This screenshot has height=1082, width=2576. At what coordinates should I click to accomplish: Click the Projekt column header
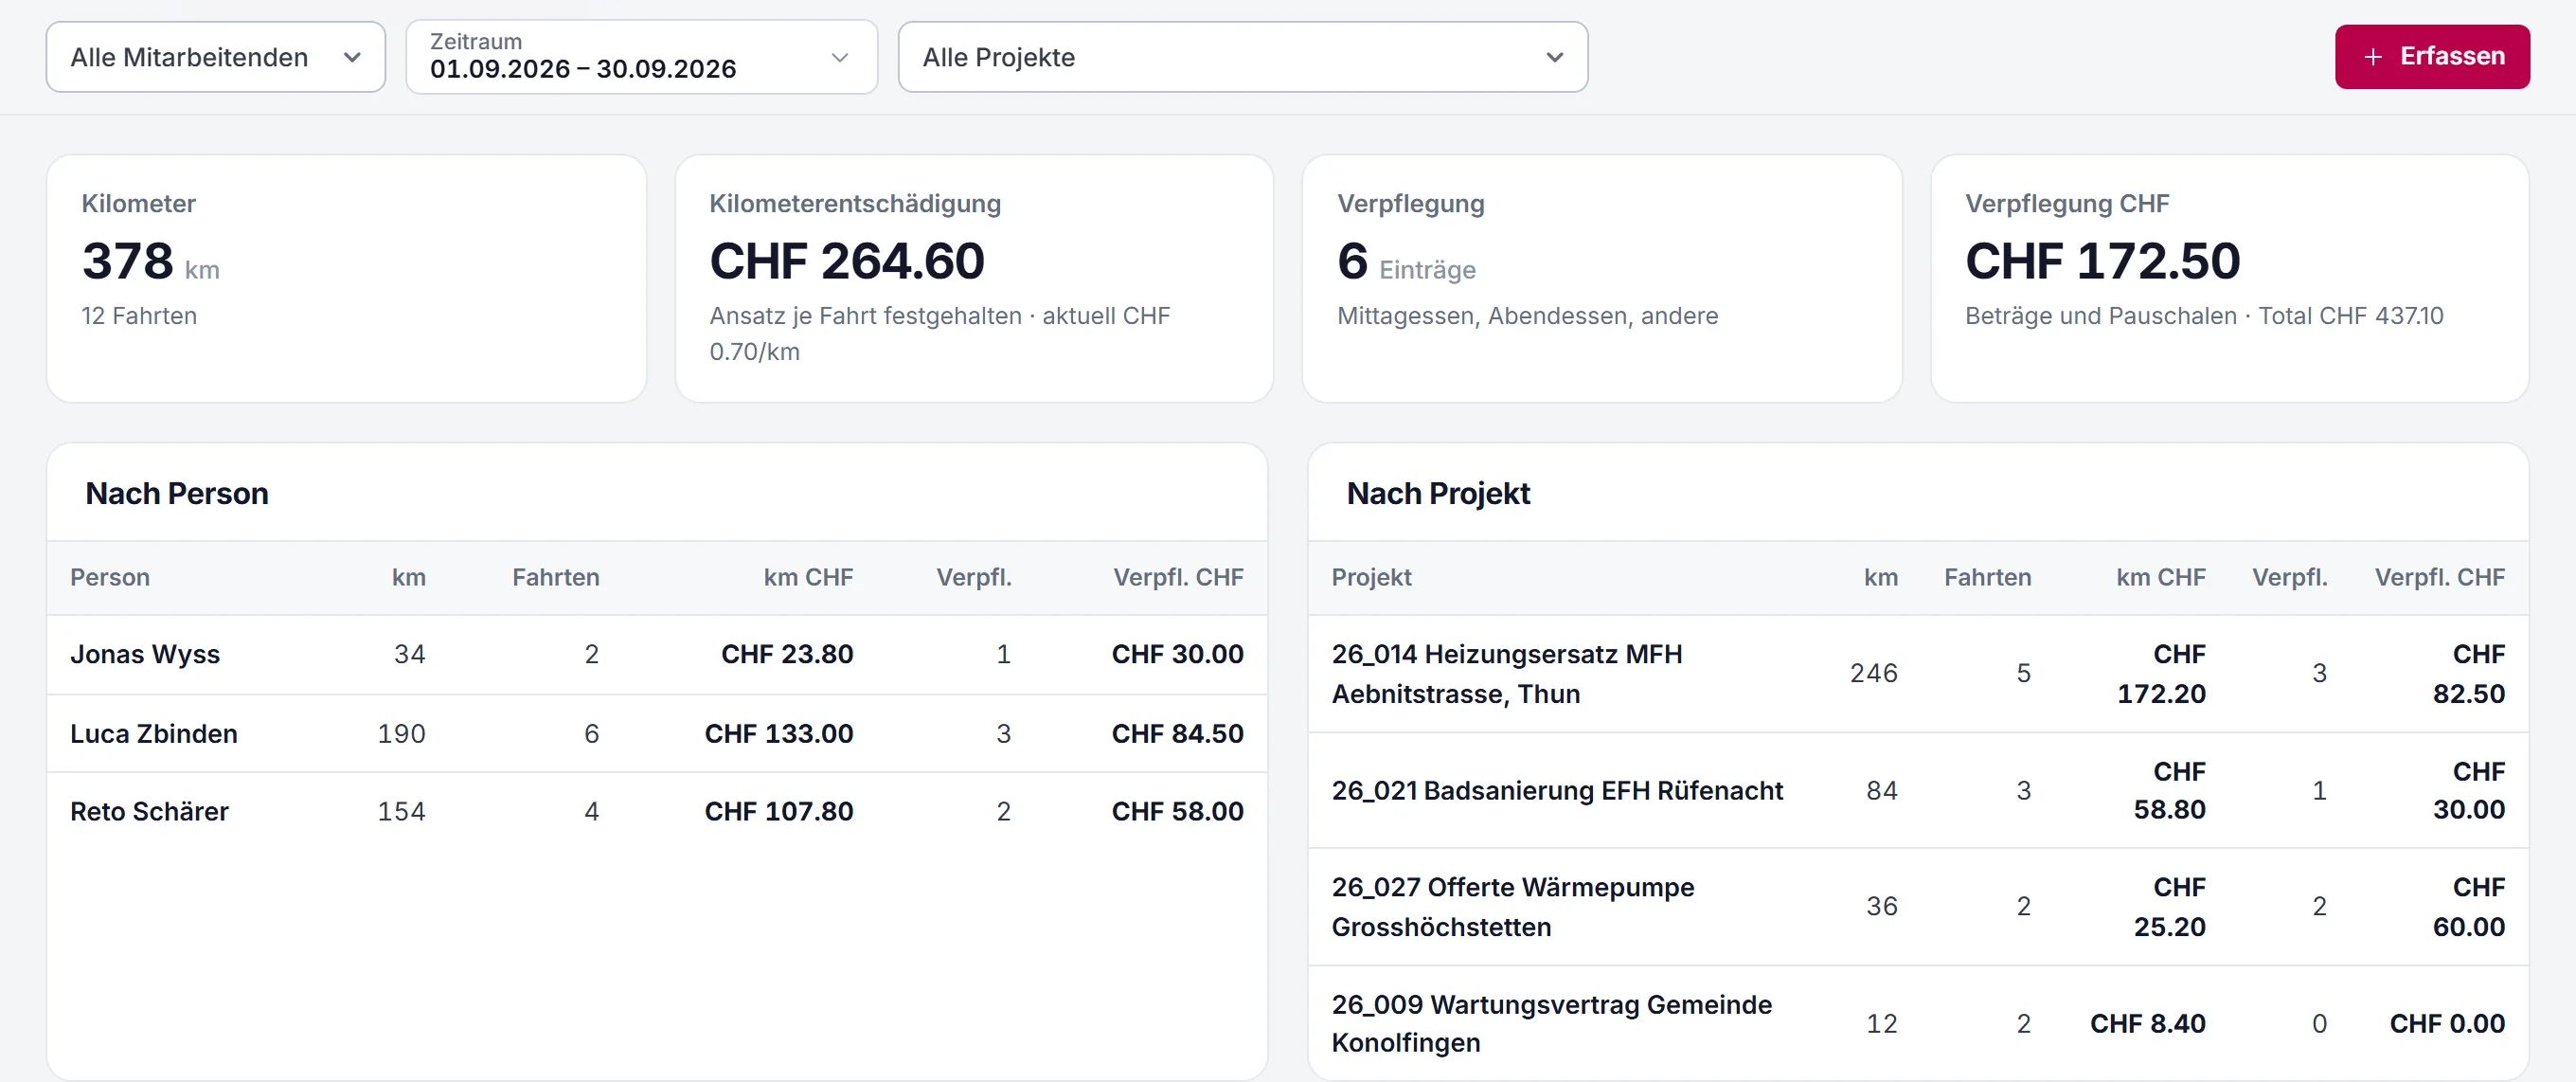click(x=1371, y=577)
